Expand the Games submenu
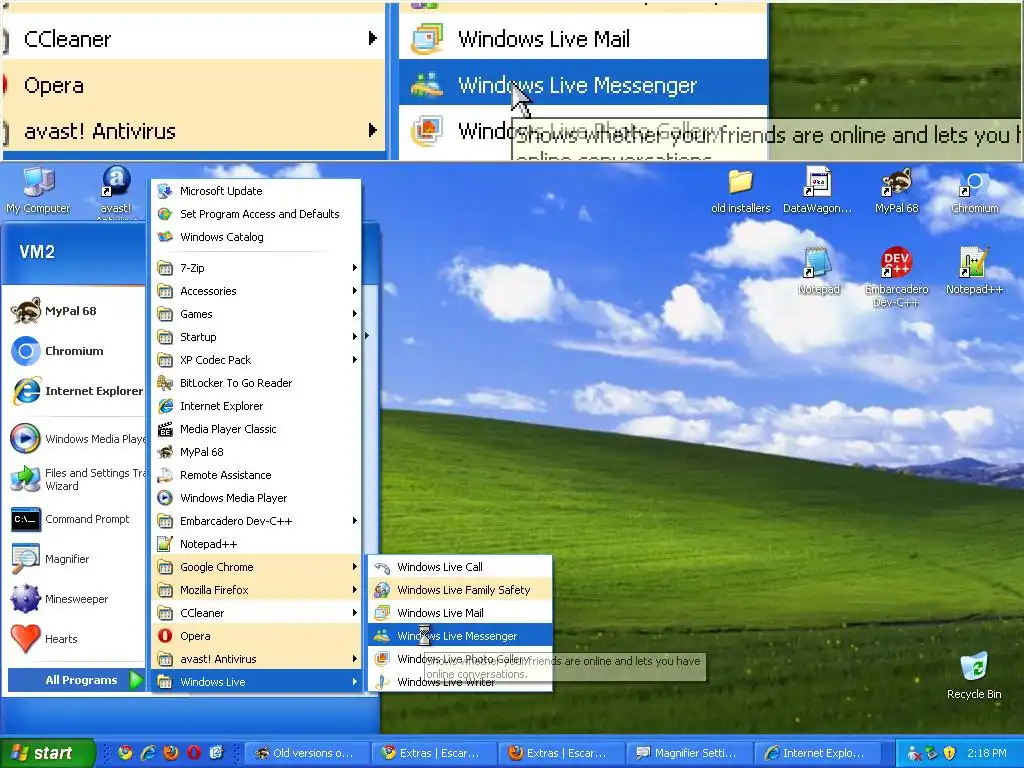 [257, 313]
